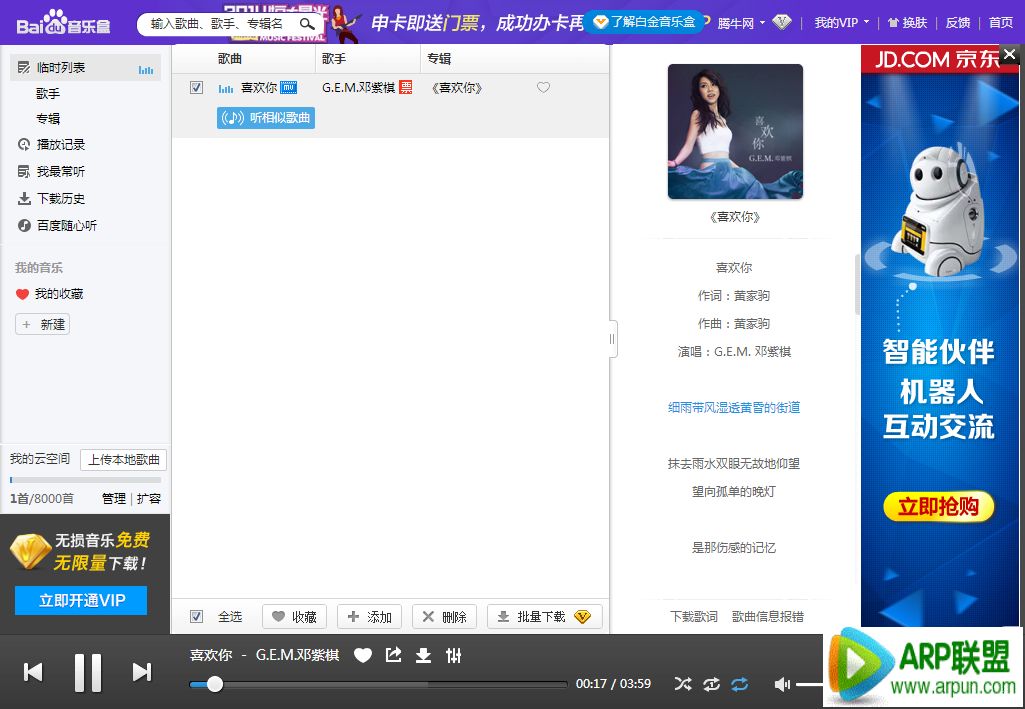
Task: Pause the currently playing song
Action: (x=88, y=672)
